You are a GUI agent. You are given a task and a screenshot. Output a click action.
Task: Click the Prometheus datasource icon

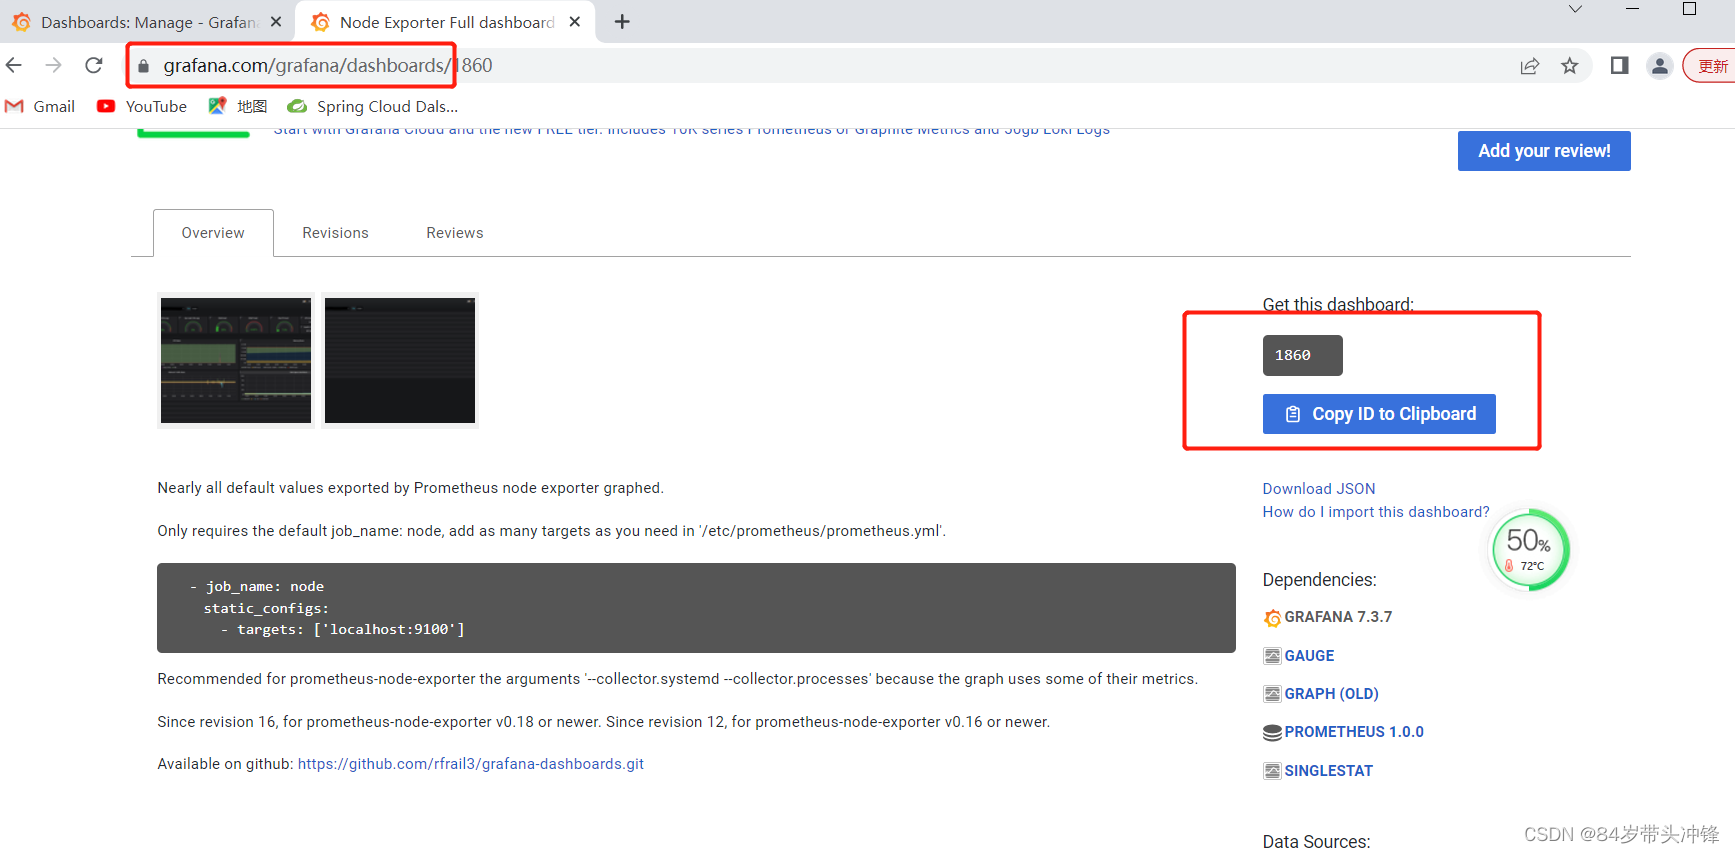(1272, 733)
